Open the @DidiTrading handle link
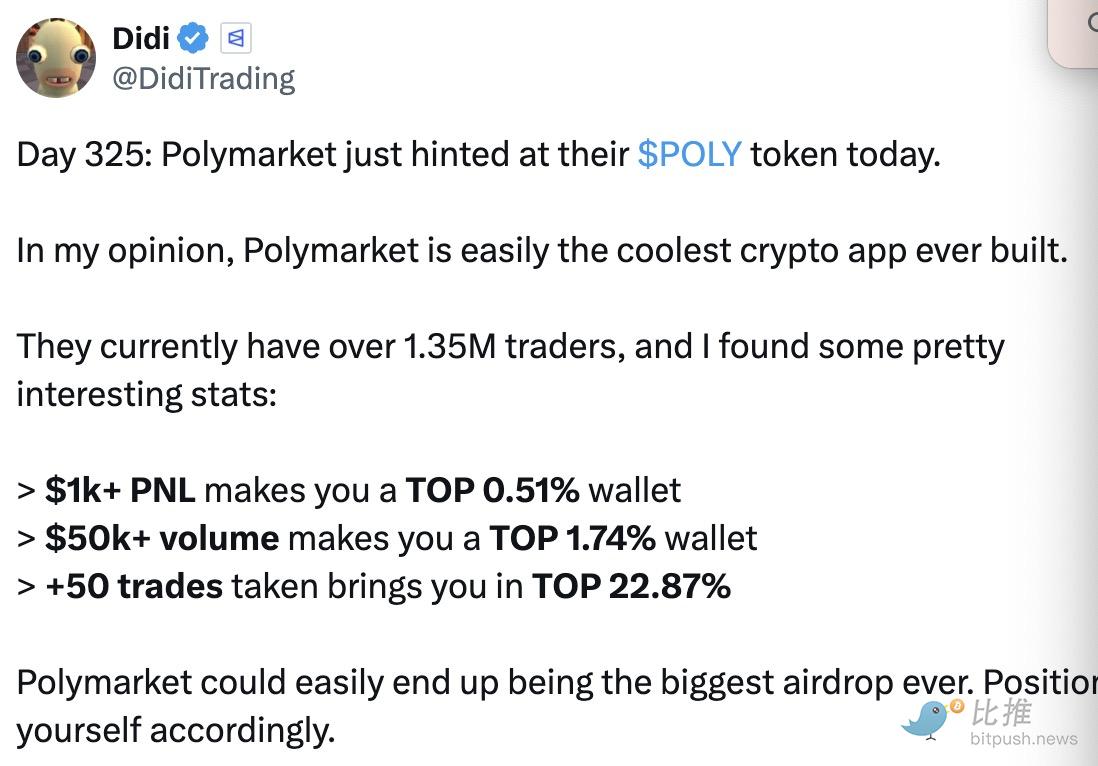1098x766 pixels. pyautogui.click(x=203, y=78)
